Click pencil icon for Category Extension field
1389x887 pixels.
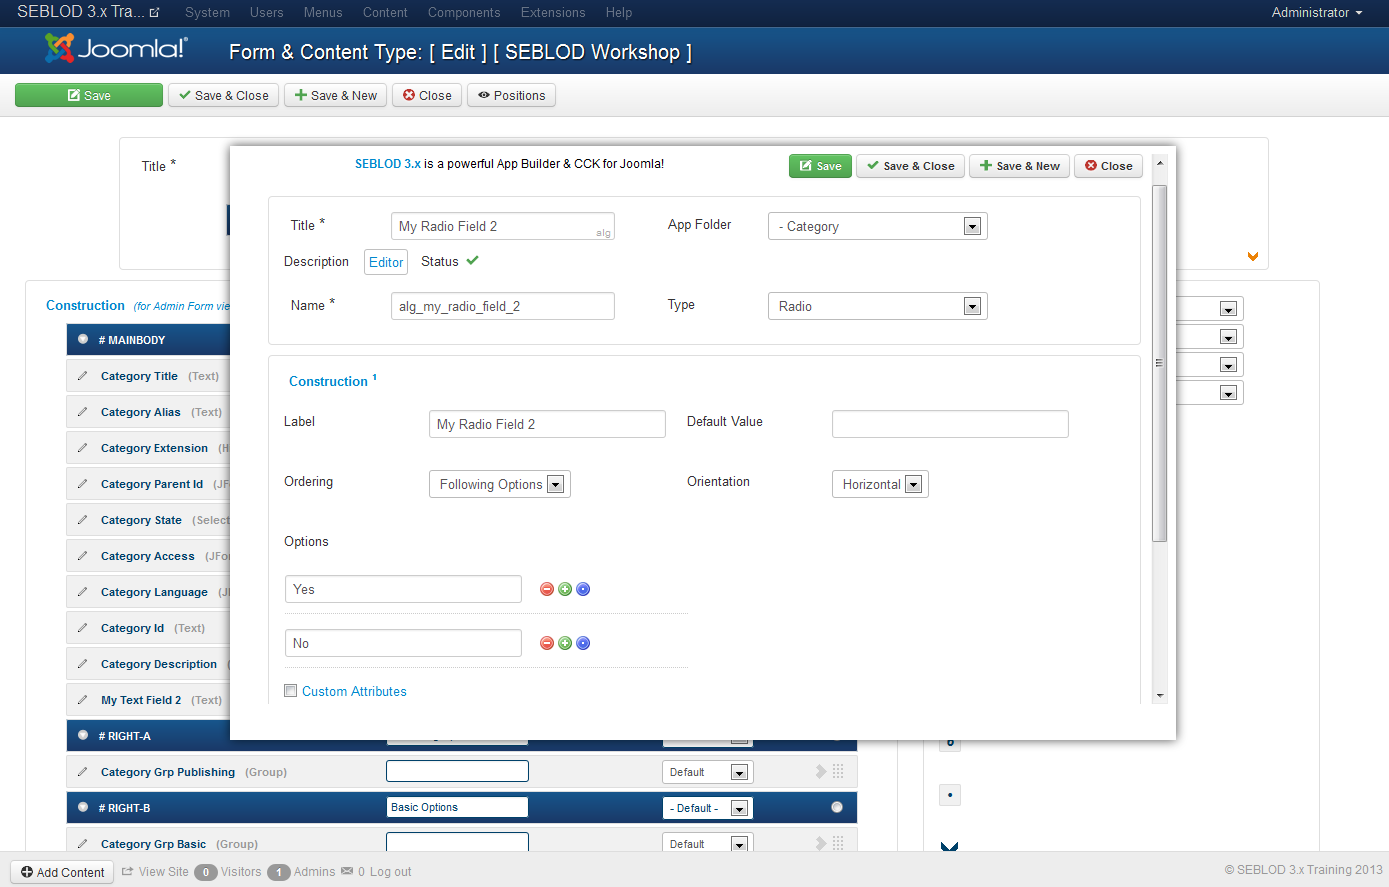[82, 448]
